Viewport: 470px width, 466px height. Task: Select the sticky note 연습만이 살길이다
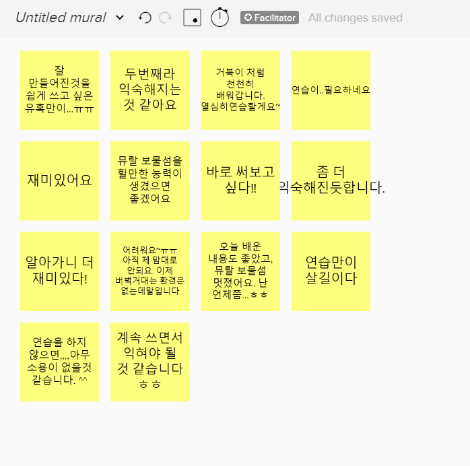point(331,271)
